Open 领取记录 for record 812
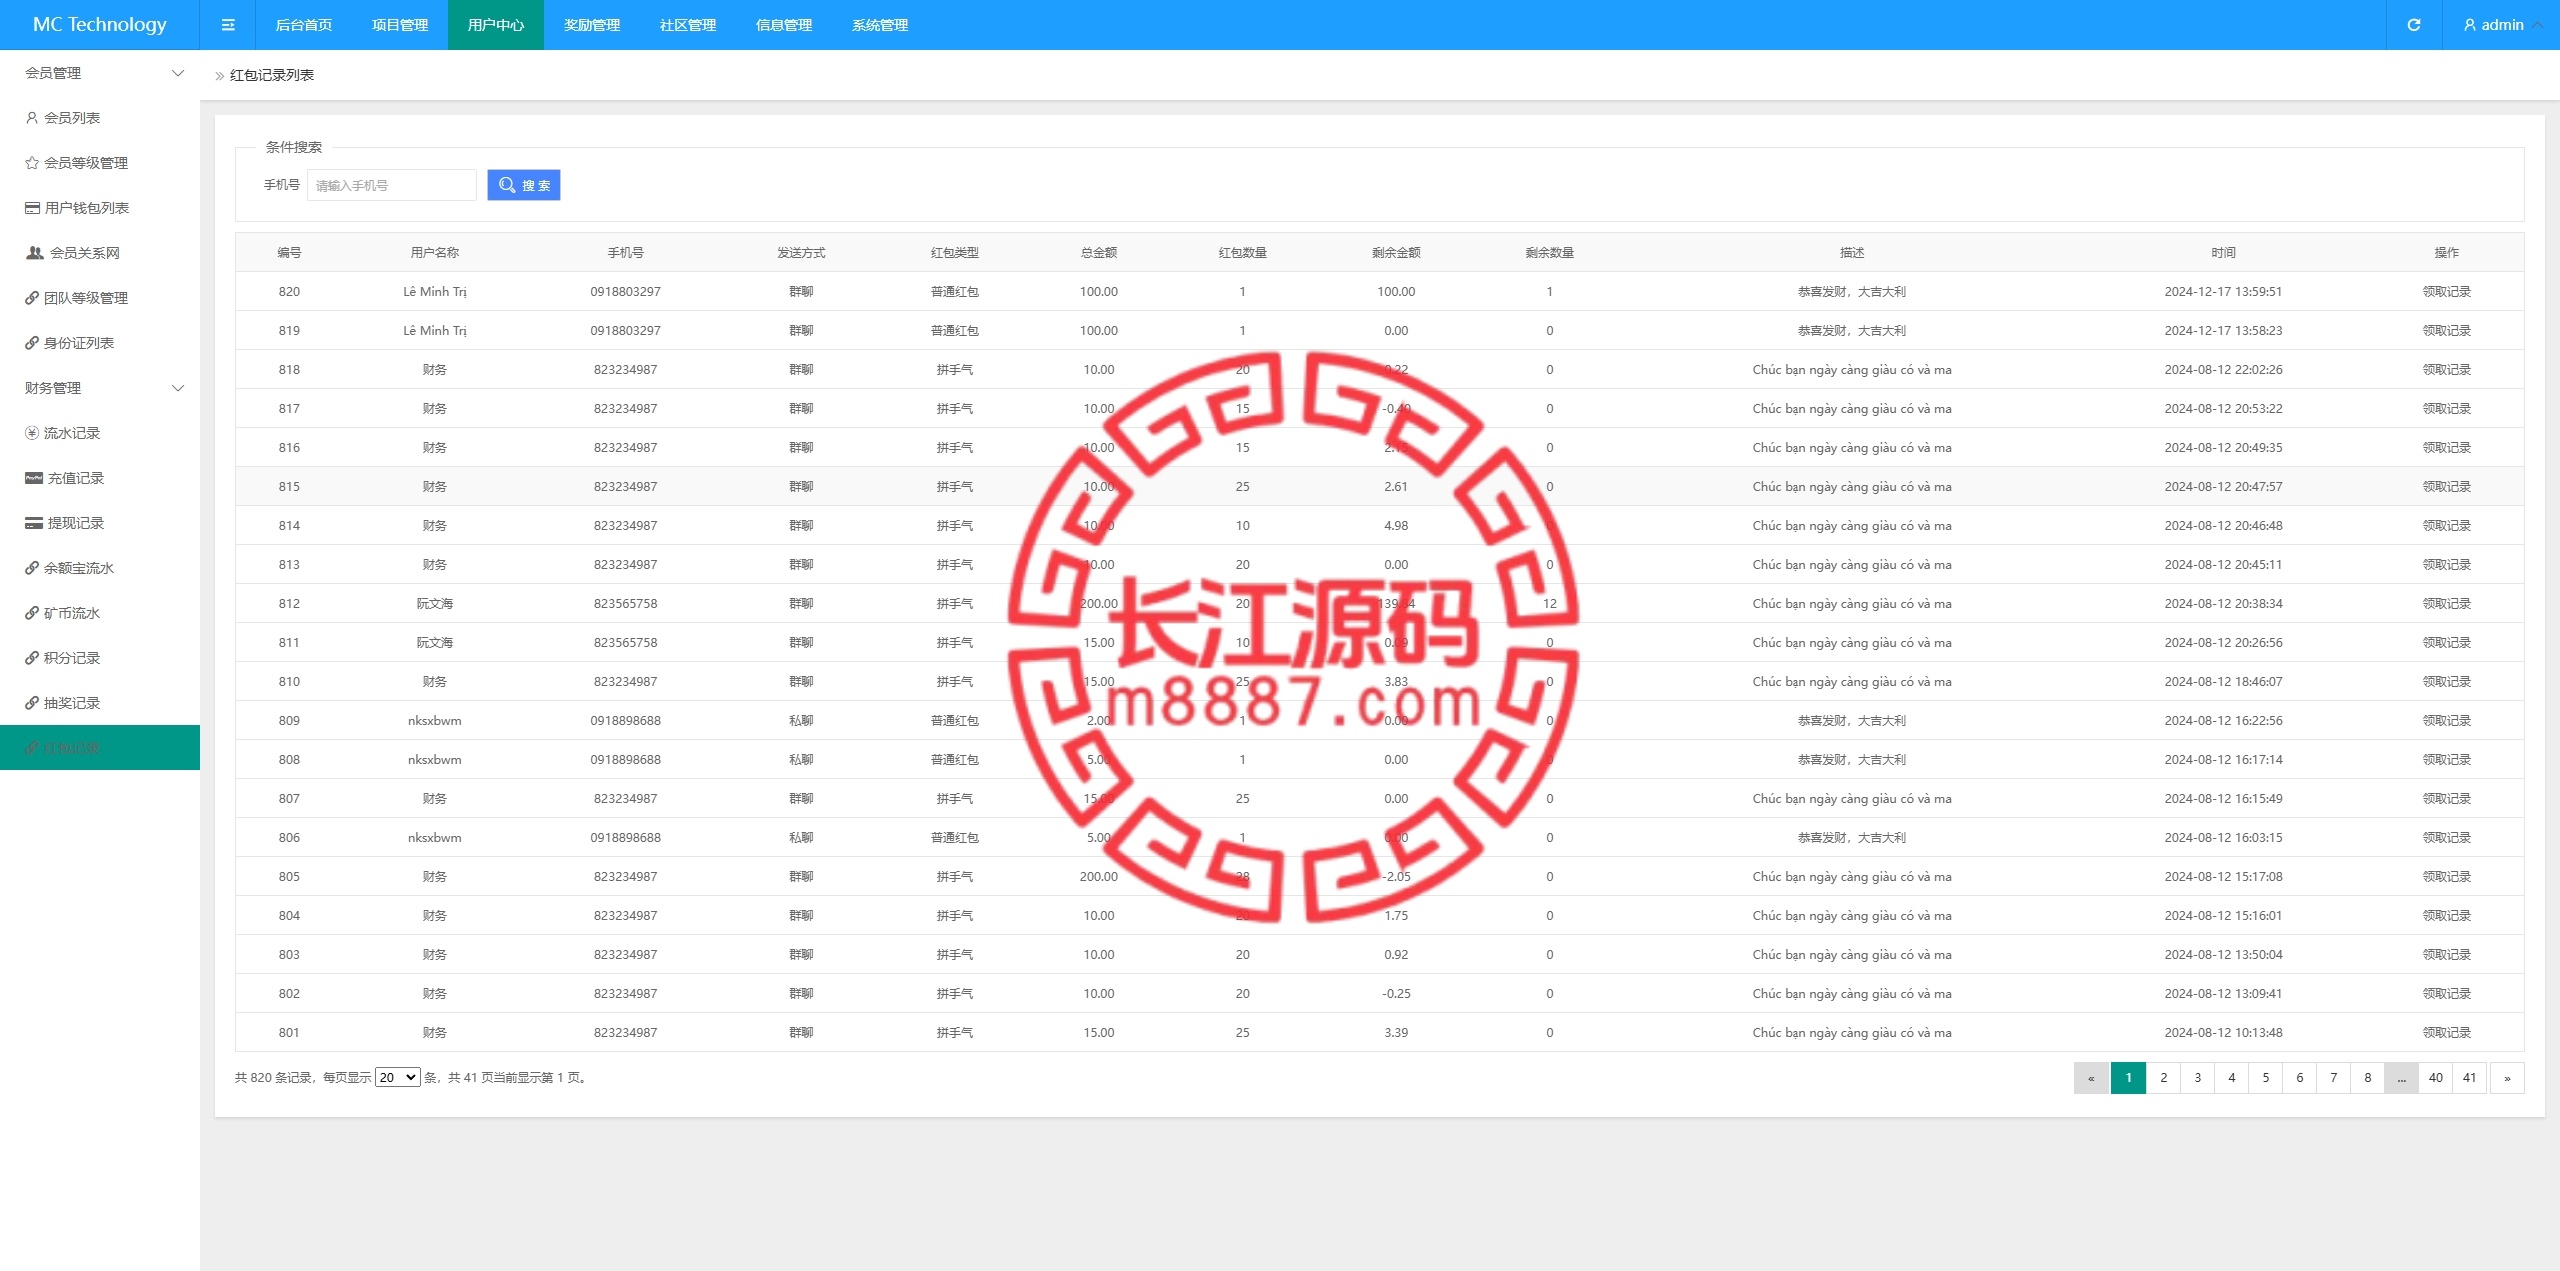 click(2446, 604)
